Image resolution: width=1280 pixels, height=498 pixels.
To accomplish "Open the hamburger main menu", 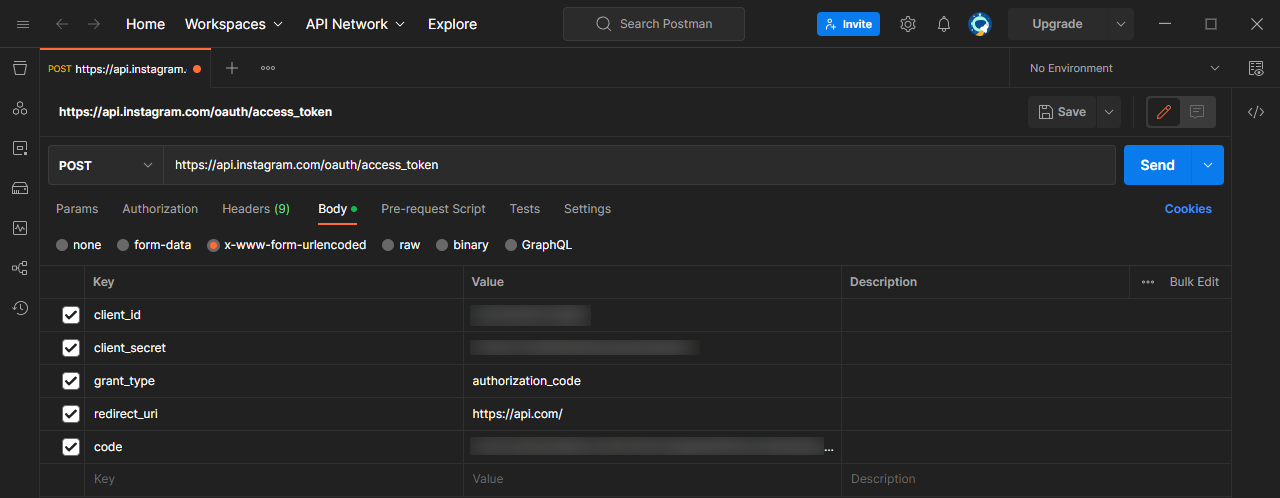I will click(23, 24).
